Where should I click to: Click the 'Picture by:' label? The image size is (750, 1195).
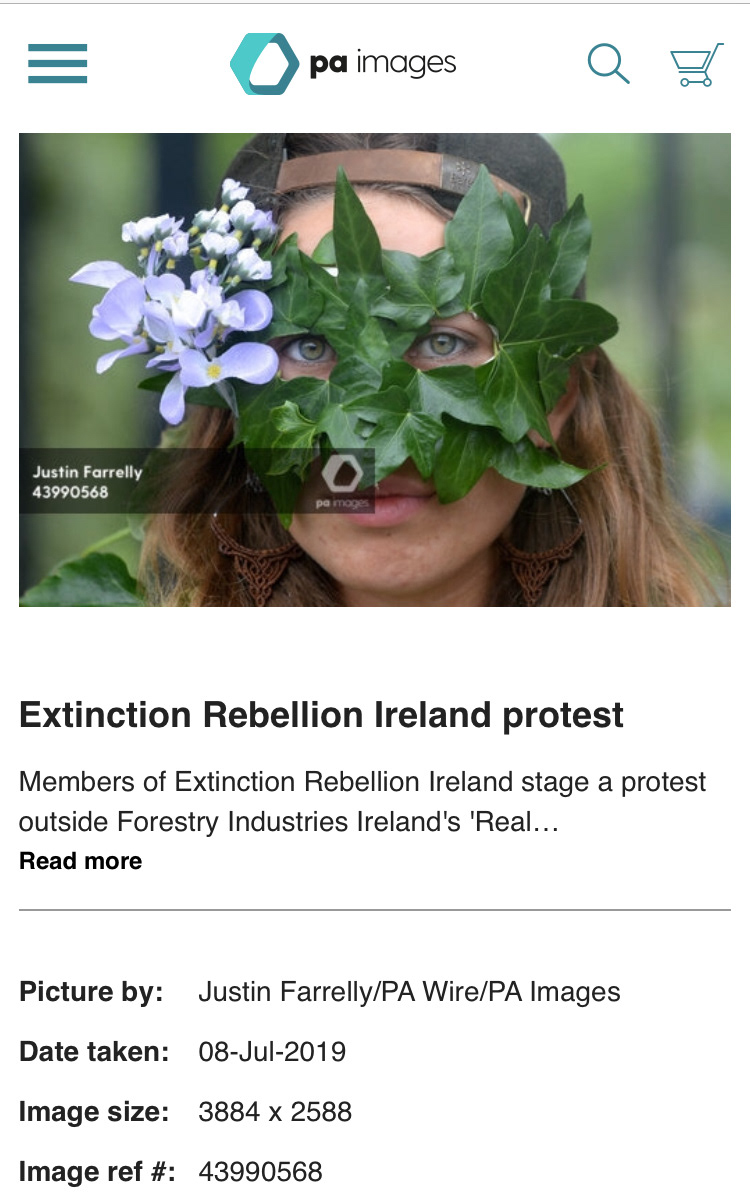coord(91,992)
